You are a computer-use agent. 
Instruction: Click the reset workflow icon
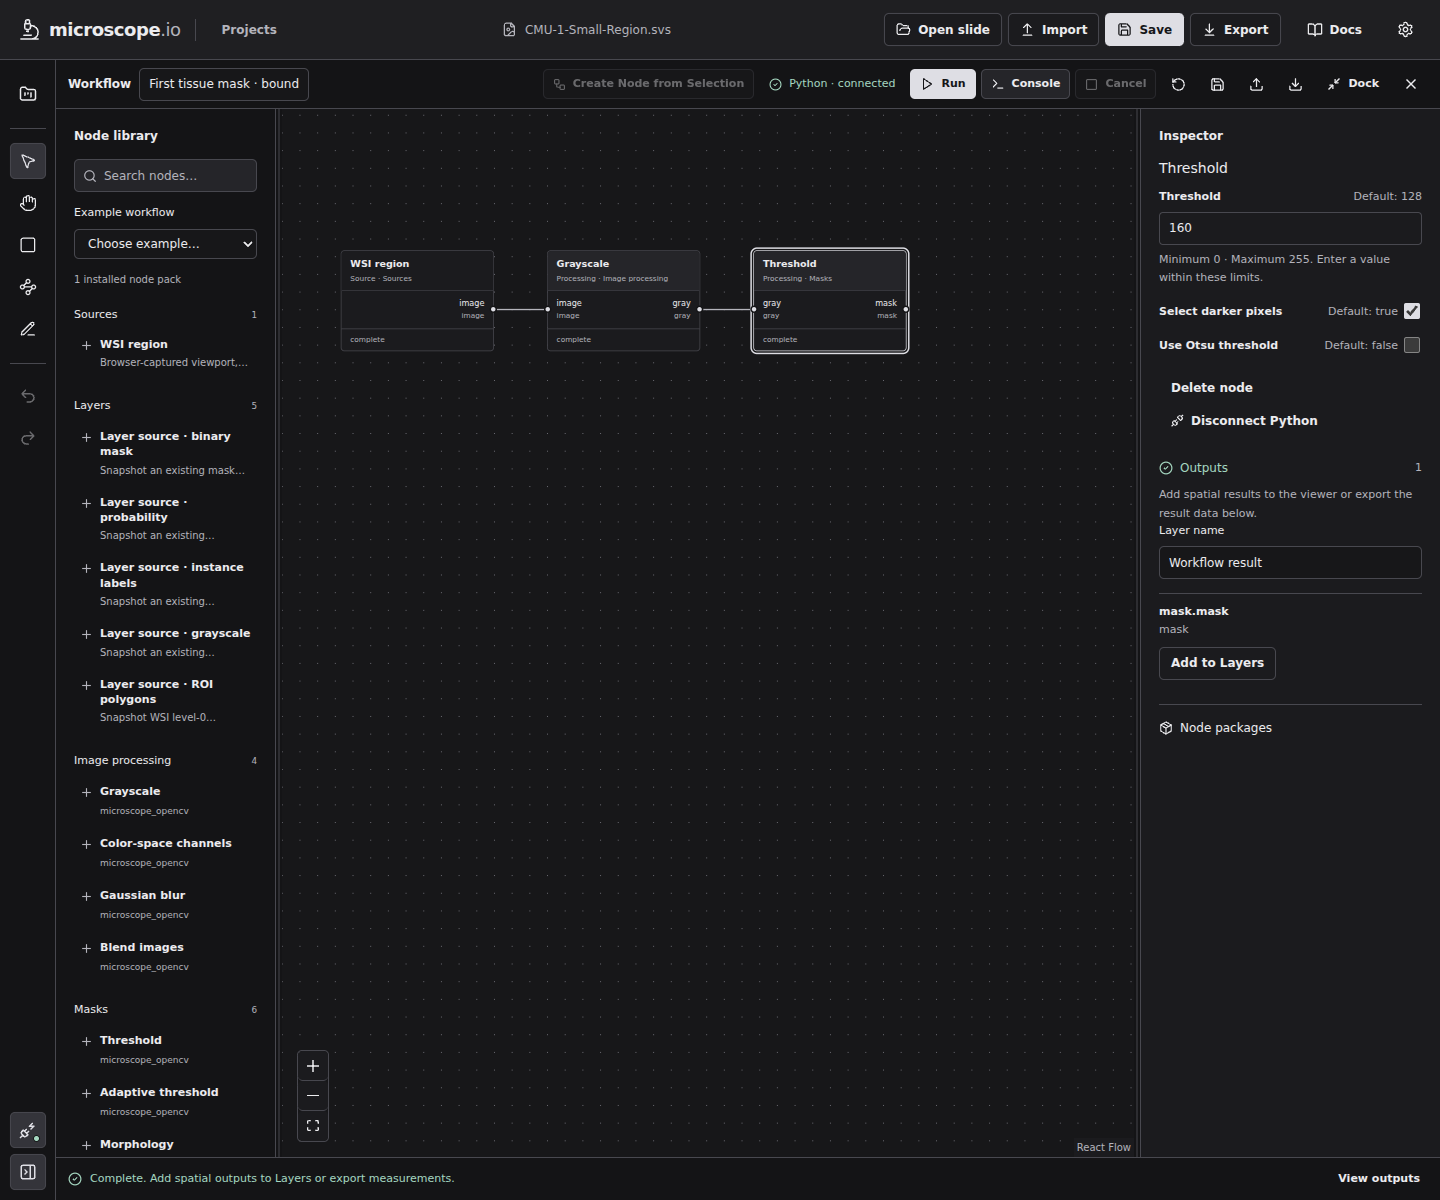coord(1178,84)
